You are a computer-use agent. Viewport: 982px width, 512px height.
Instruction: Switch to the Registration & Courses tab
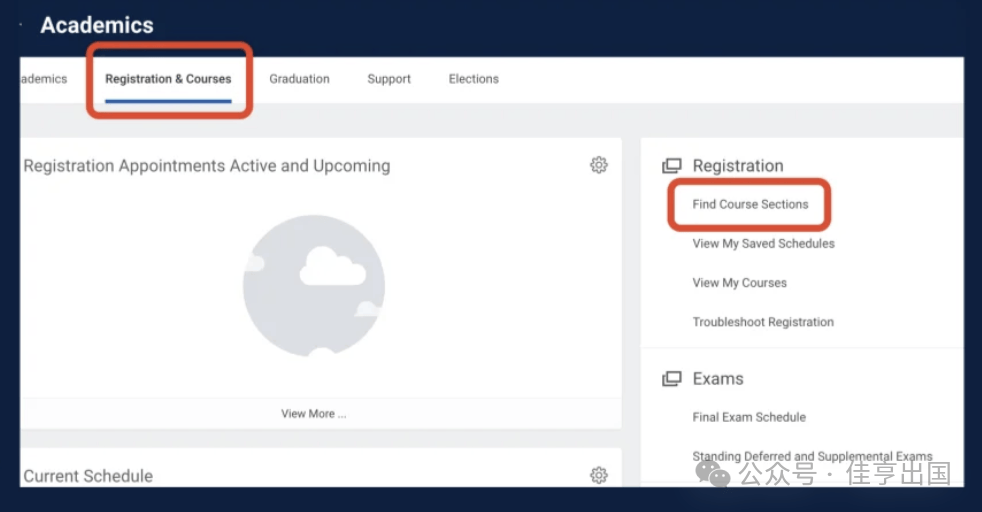[x=168, y=79]
